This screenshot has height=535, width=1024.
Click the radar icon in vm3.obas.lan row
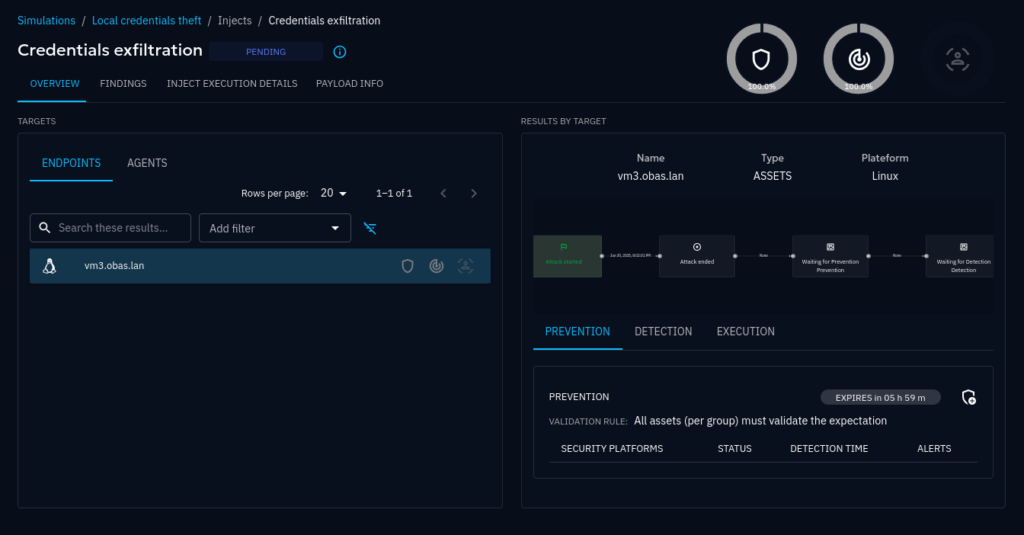pyautogui.click(x=436, y=266)
